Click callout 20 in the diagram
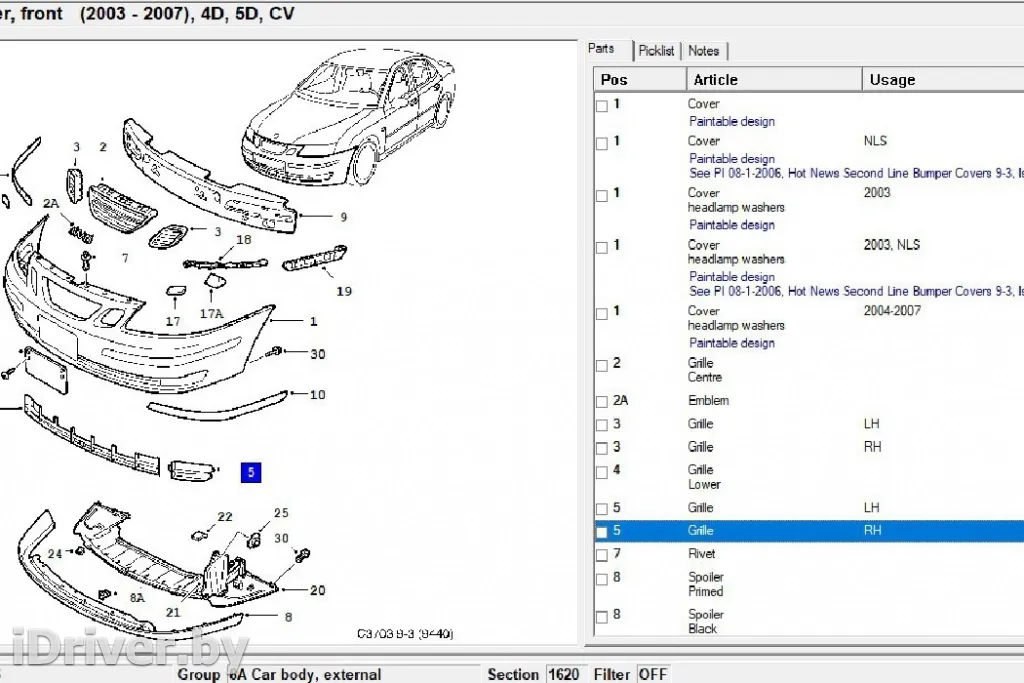 tap(317, 590)
